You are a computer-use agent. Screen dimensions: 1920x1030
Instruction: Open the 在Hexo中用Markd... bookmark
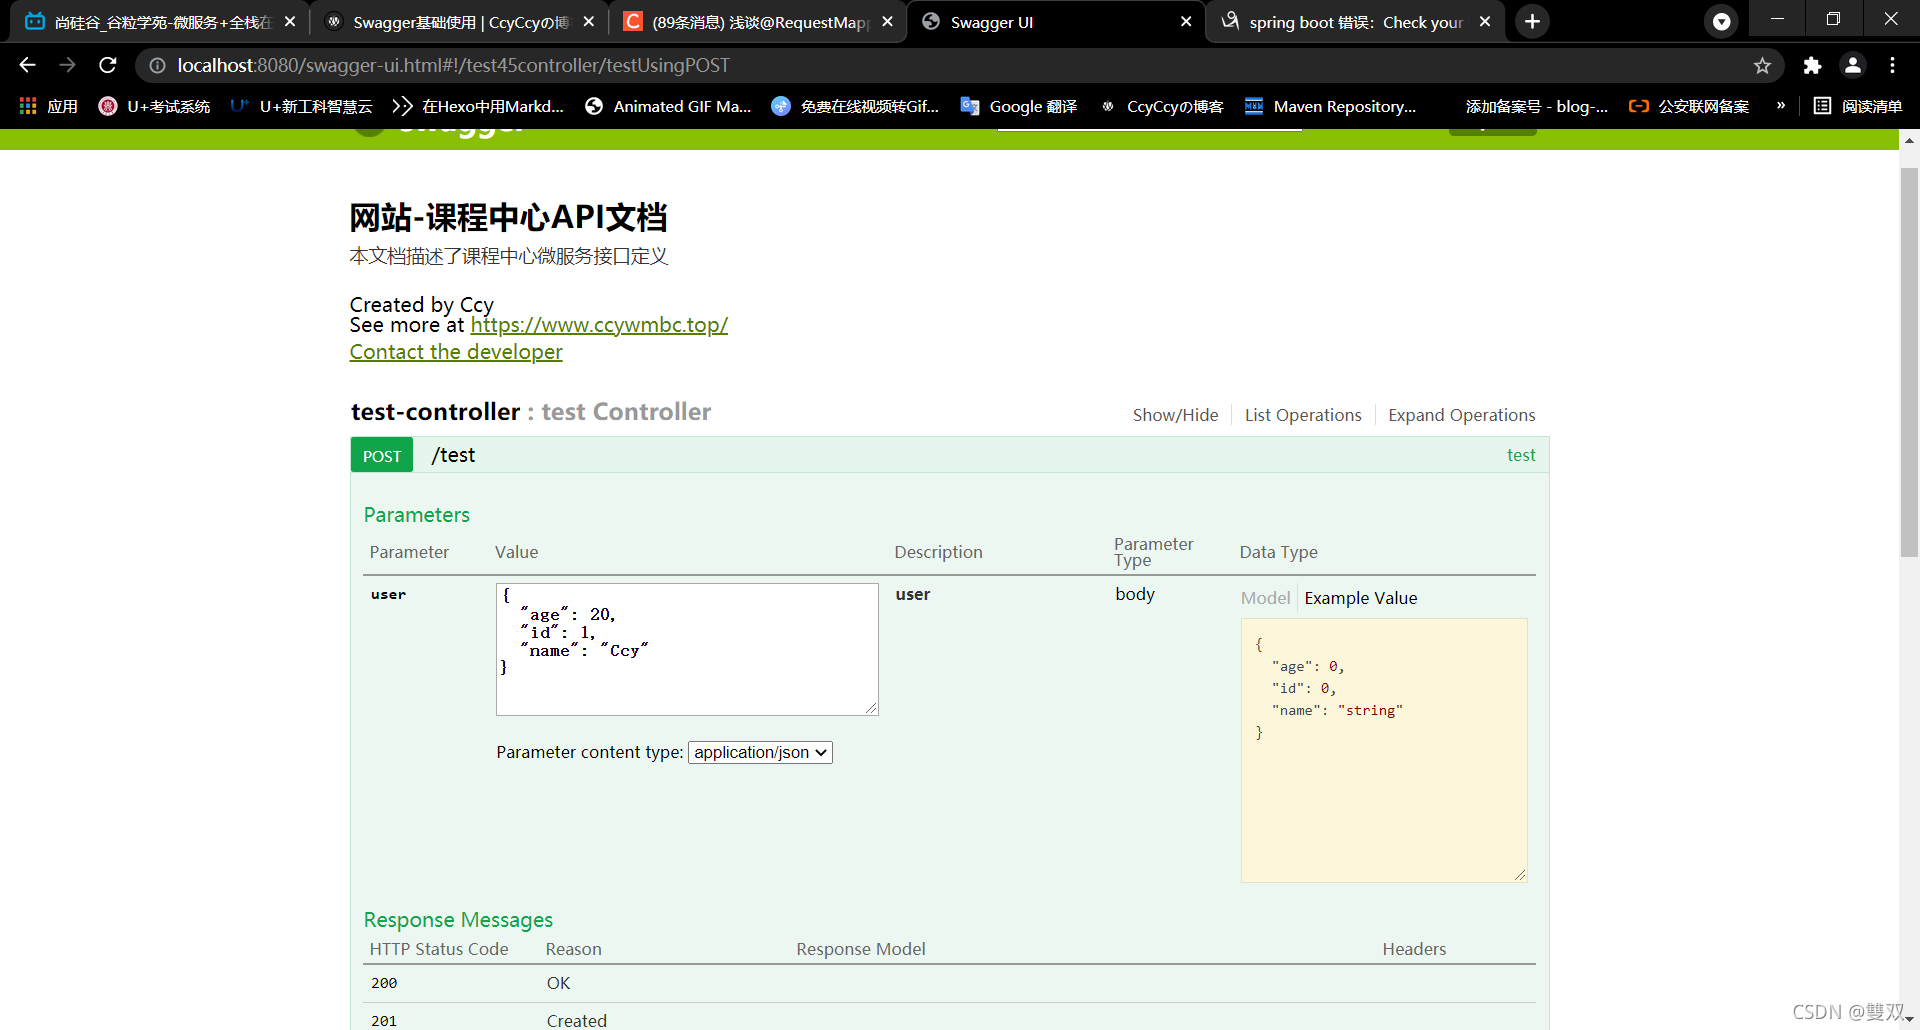click(478, 106)
